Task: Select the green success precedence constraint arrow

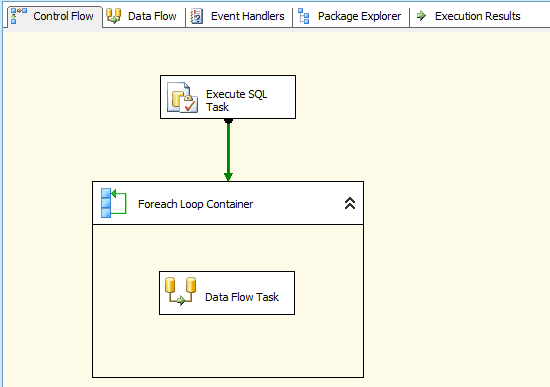Action: (228, 150)
